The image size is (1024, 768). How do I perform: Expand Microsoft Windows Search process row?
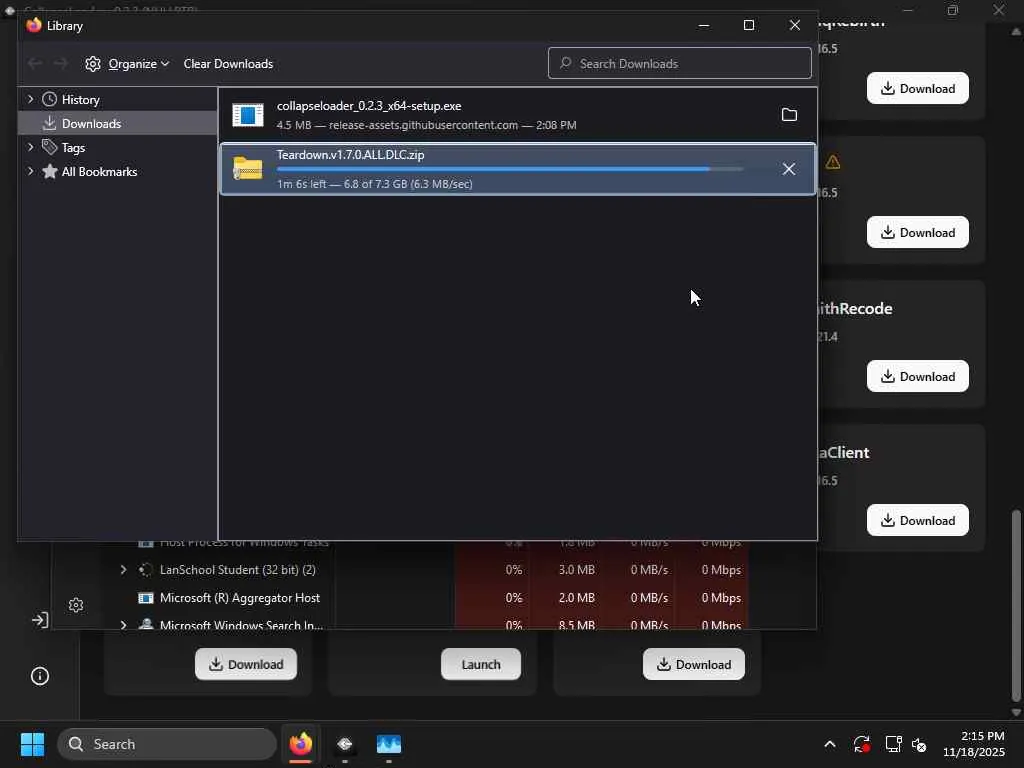pyautogui.click(x=123, y=625)
